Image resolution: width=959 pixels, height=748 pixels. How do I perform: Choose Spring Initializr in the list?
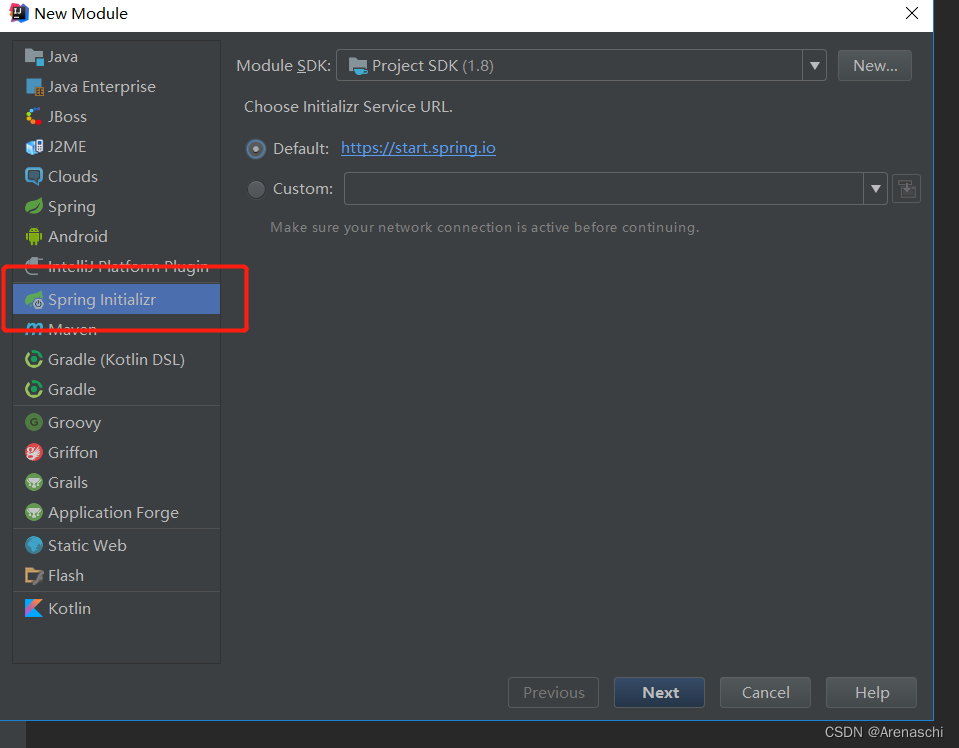tap(116, 299)
